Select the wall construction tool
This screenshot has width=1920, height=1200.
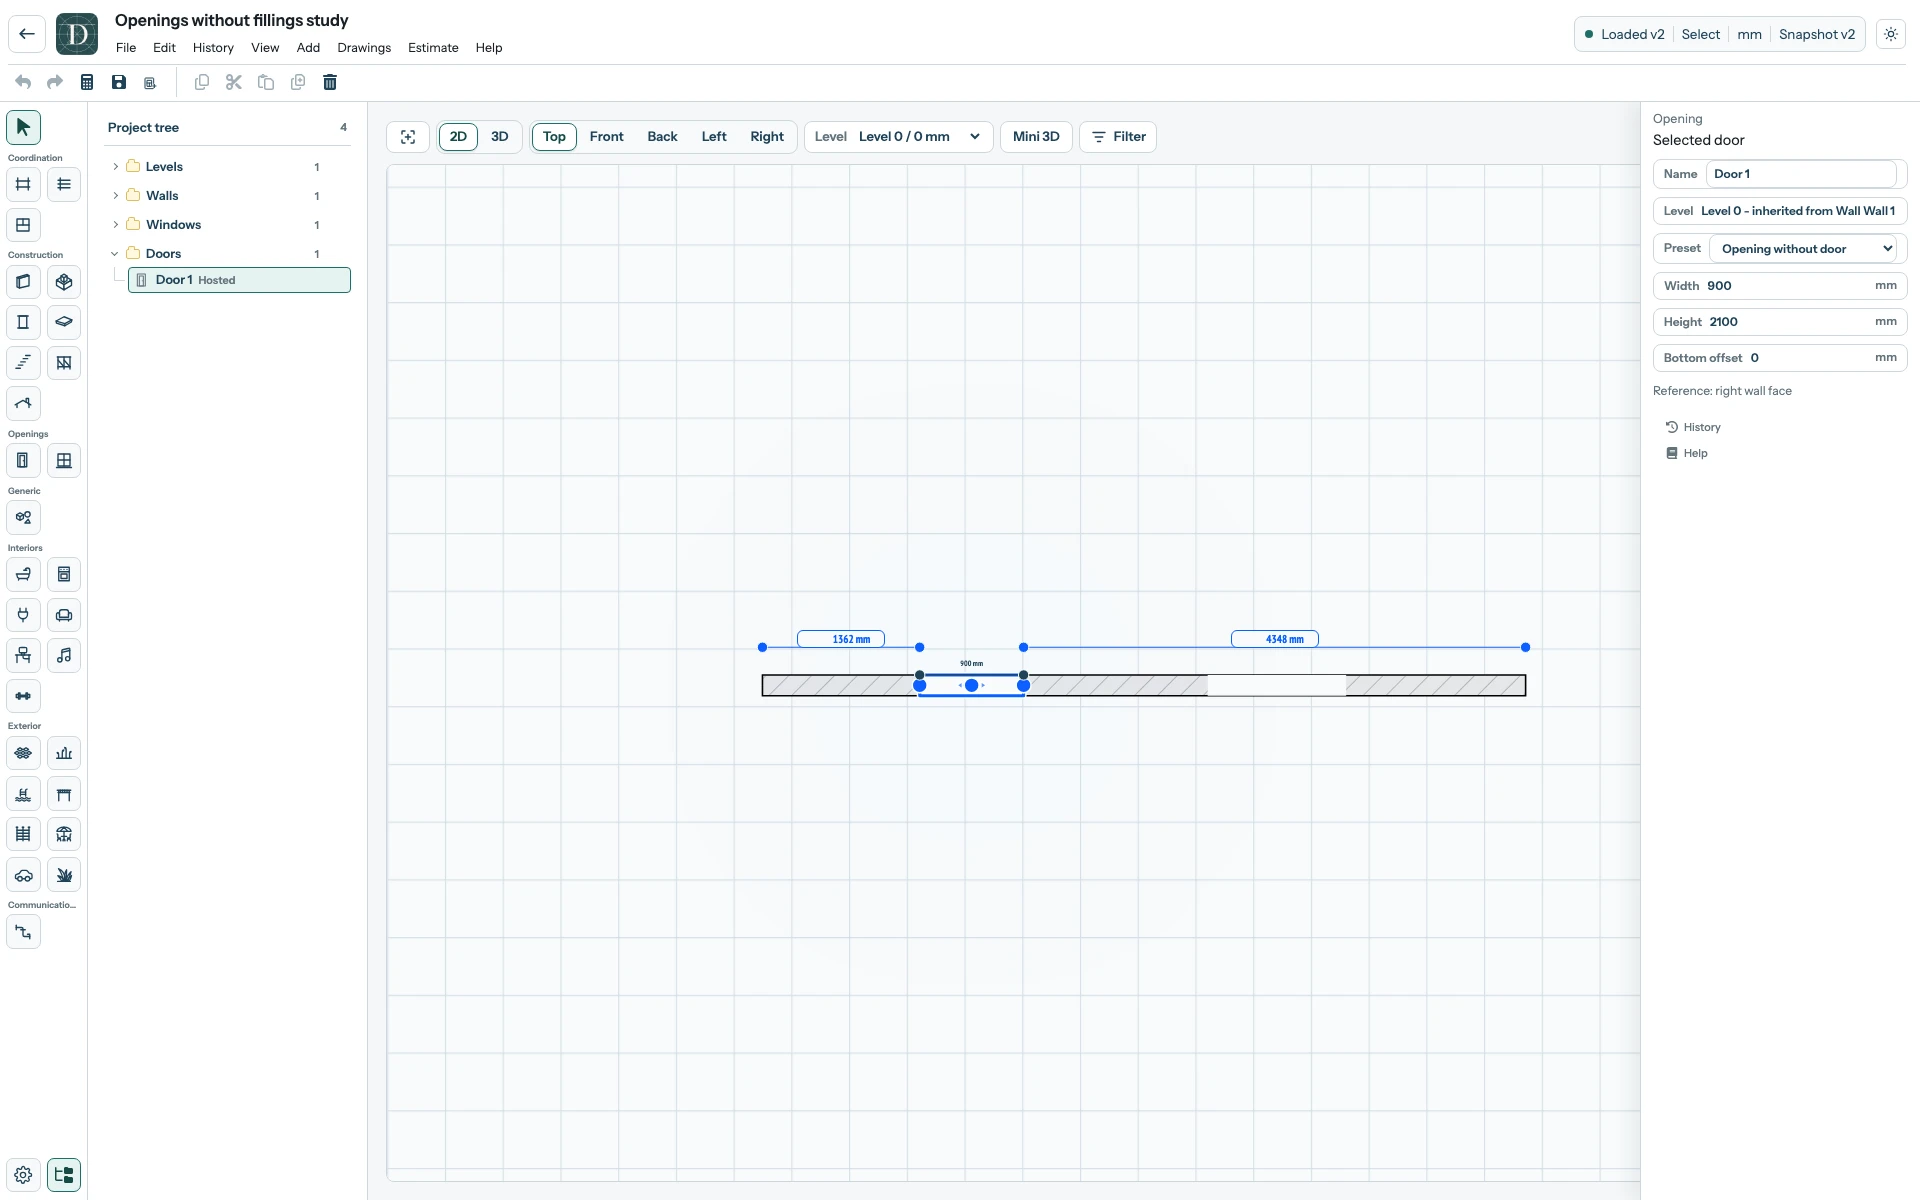23,282
